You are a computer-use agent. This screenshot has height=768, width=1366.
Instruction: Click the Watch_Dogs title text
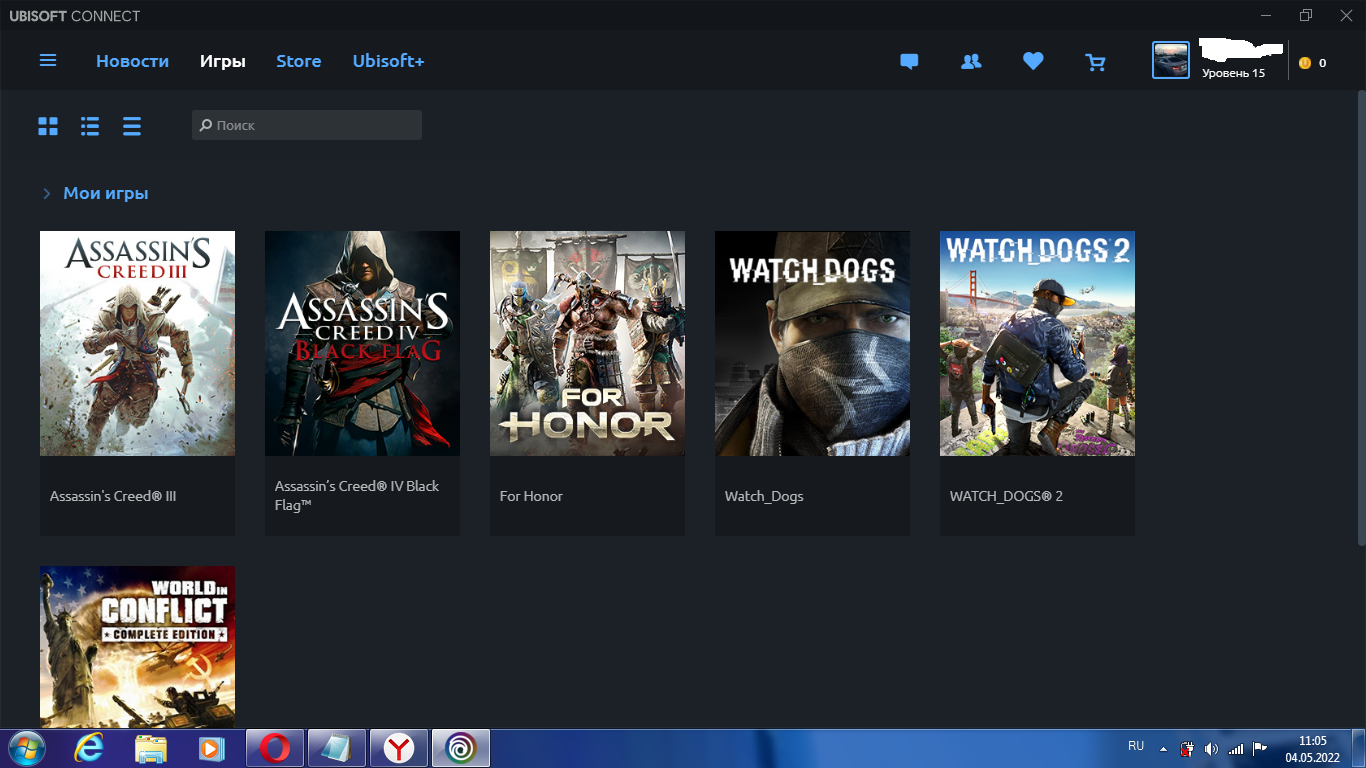click(x=764, y=496)
